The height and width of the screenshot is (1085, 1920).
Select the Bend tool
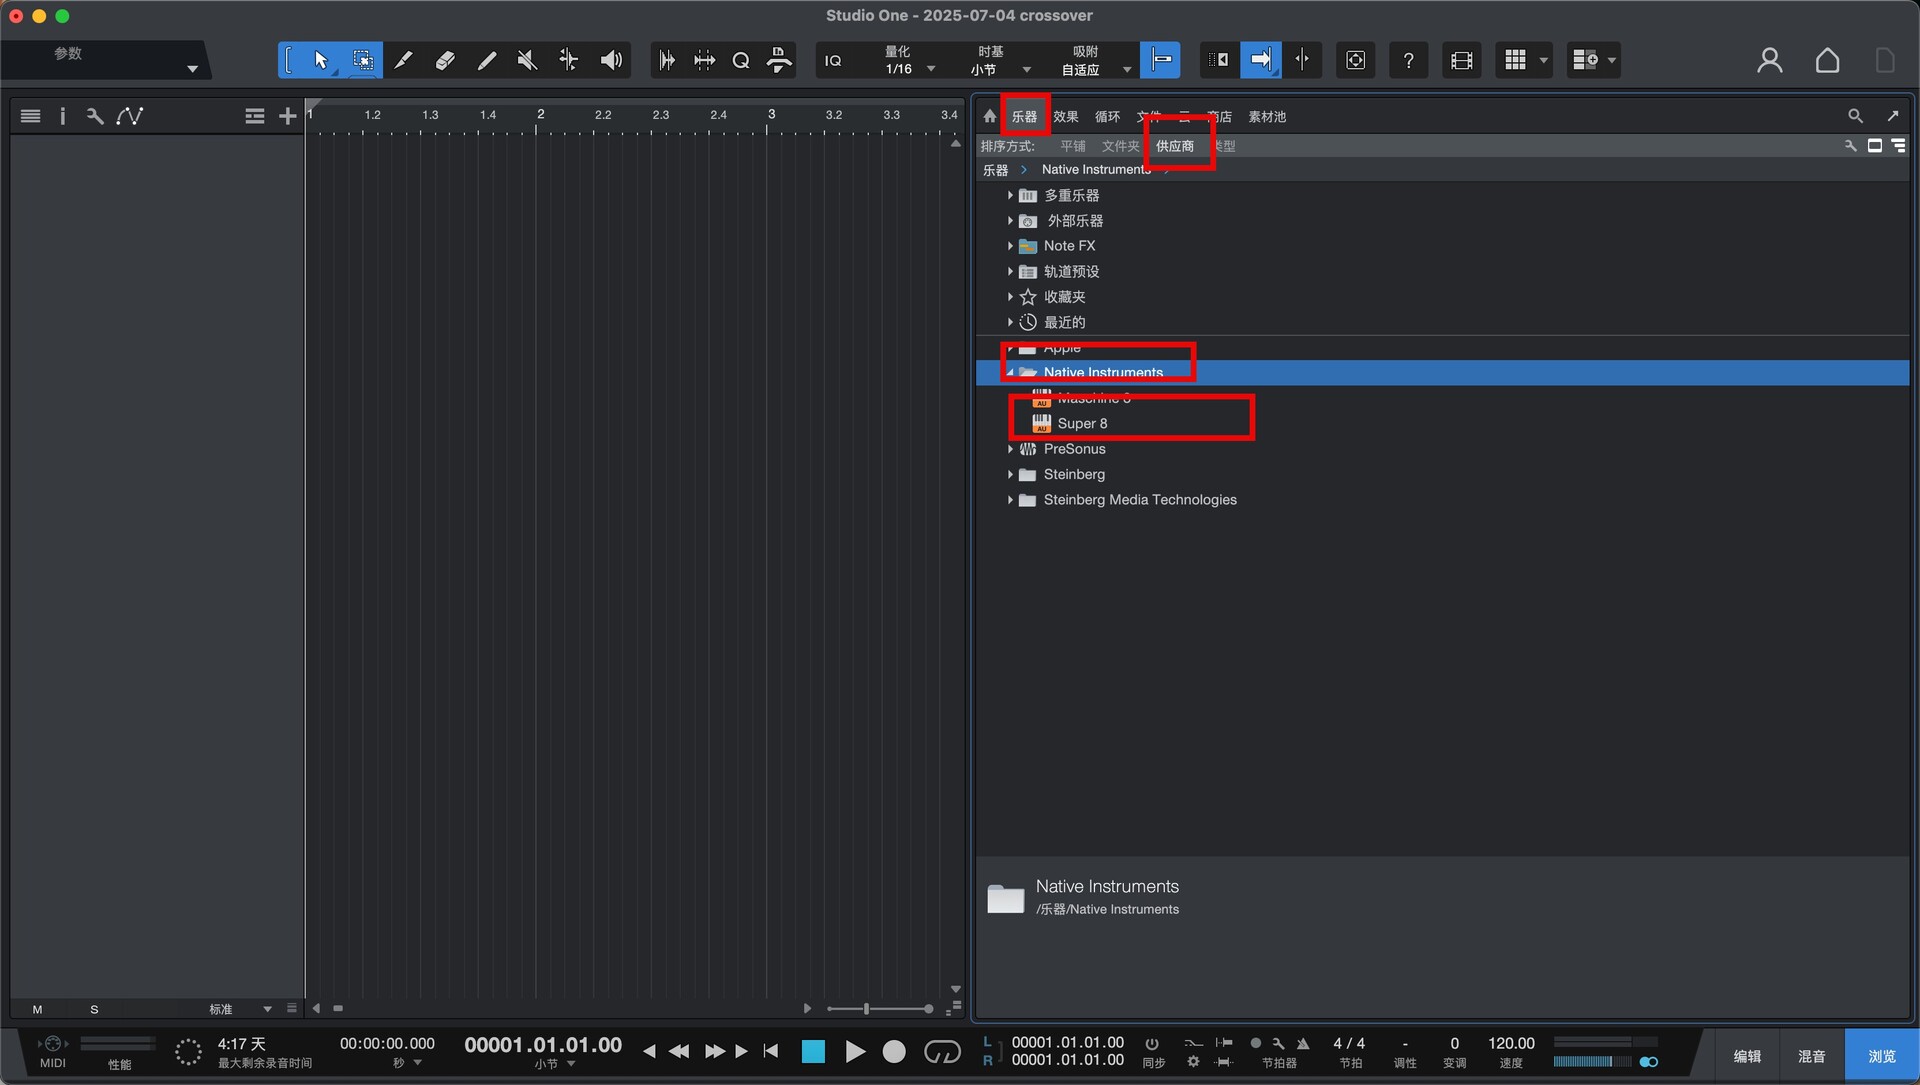point(568,60)
